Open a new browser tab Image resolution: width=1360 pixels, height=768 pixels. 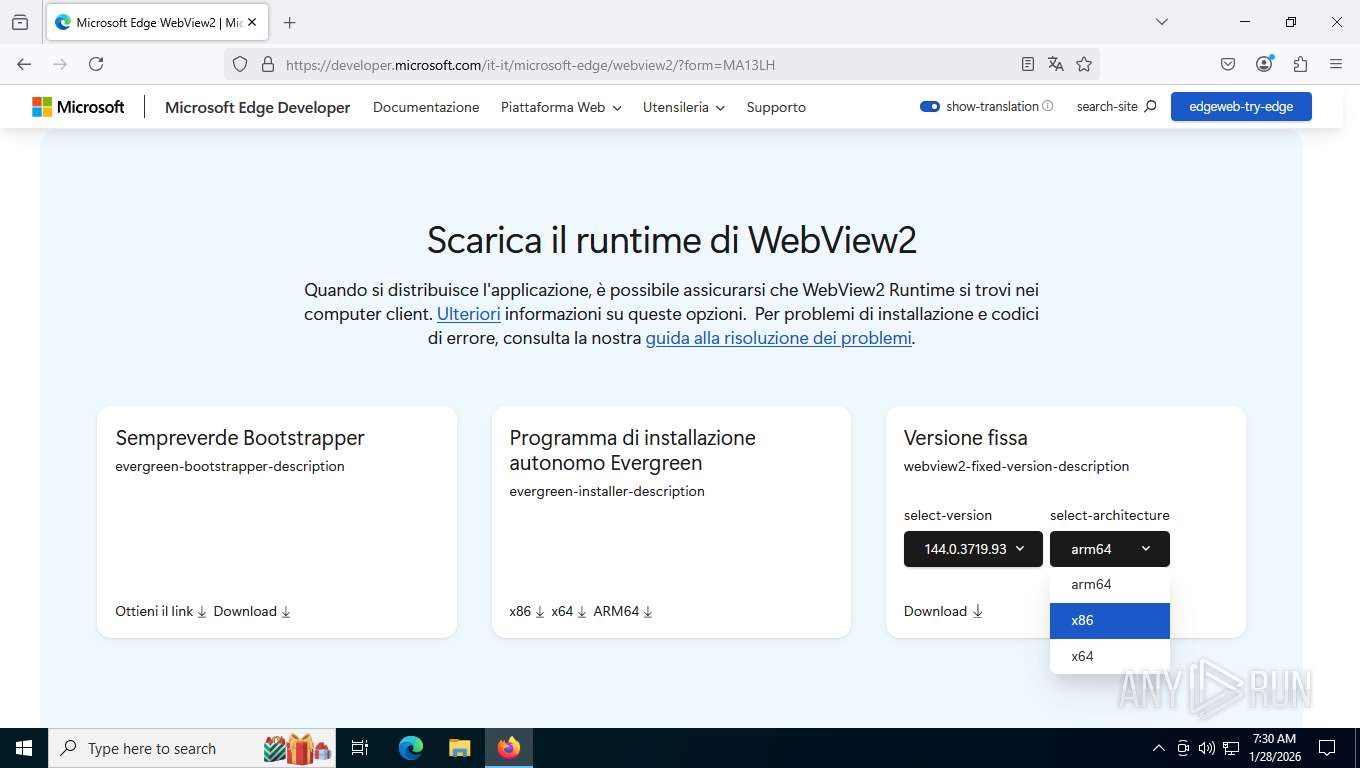click(289, 22)
